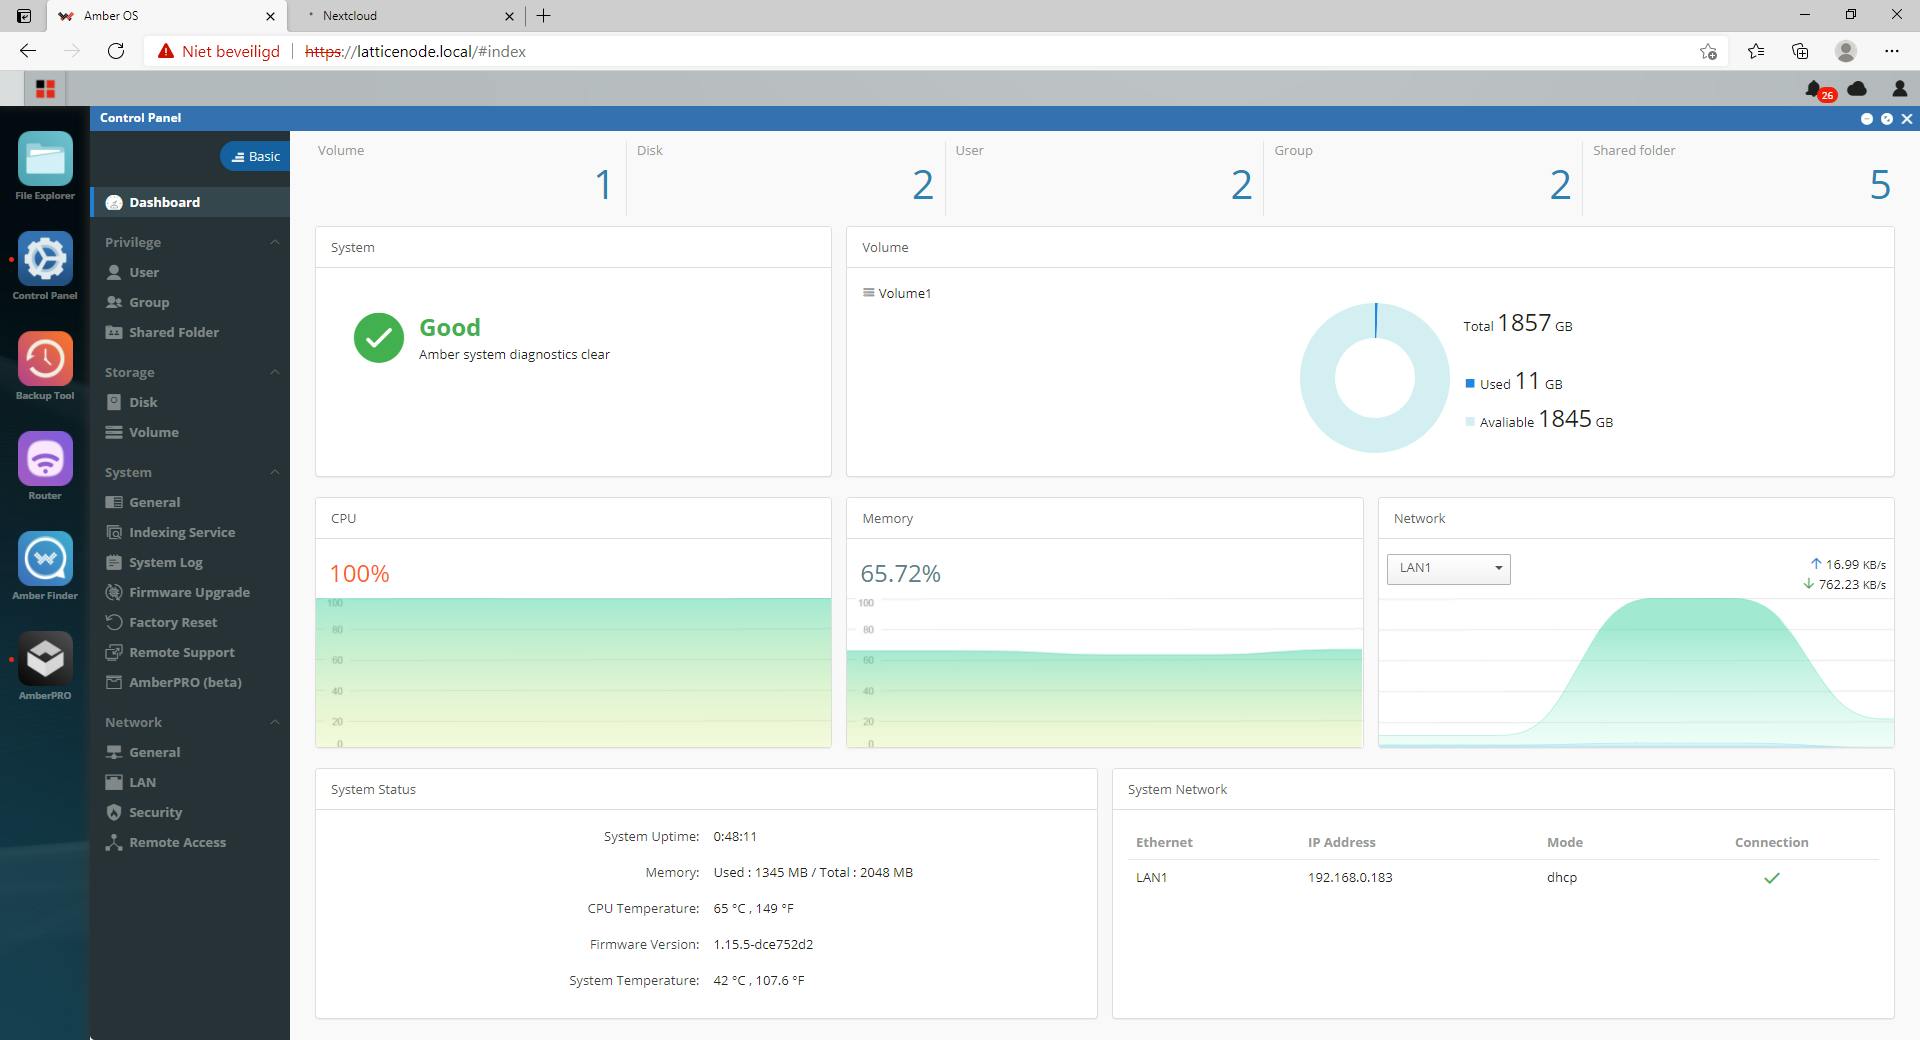1920x1040 pixels.
Task: Open the LAN1 interface dropdown
Action: coord(1448,568)
